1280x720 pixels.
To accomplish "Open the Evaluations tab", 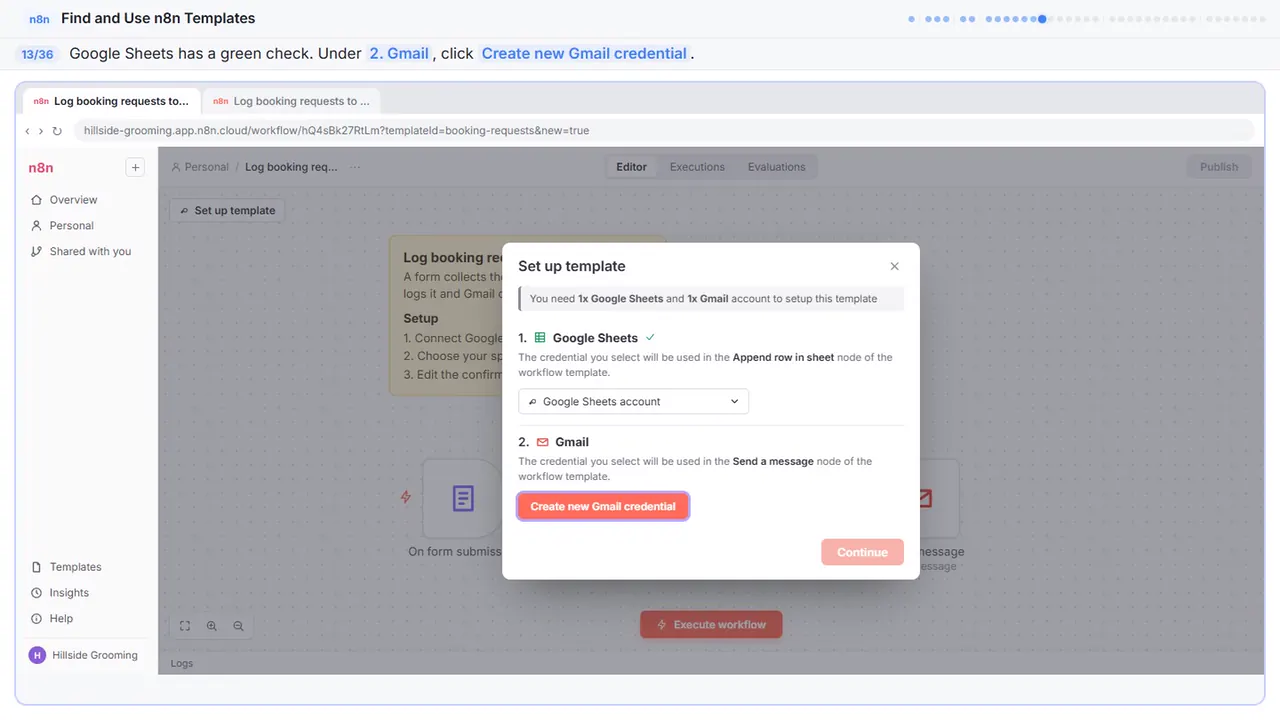I will (776, 167).
